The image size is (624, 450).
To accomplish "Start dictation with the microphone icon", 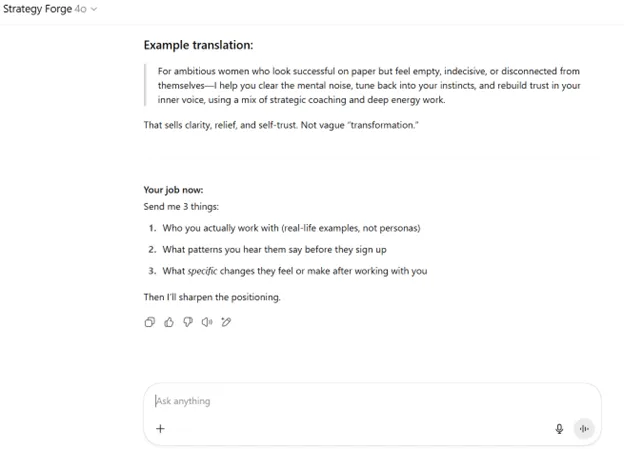I will (559, 429).
